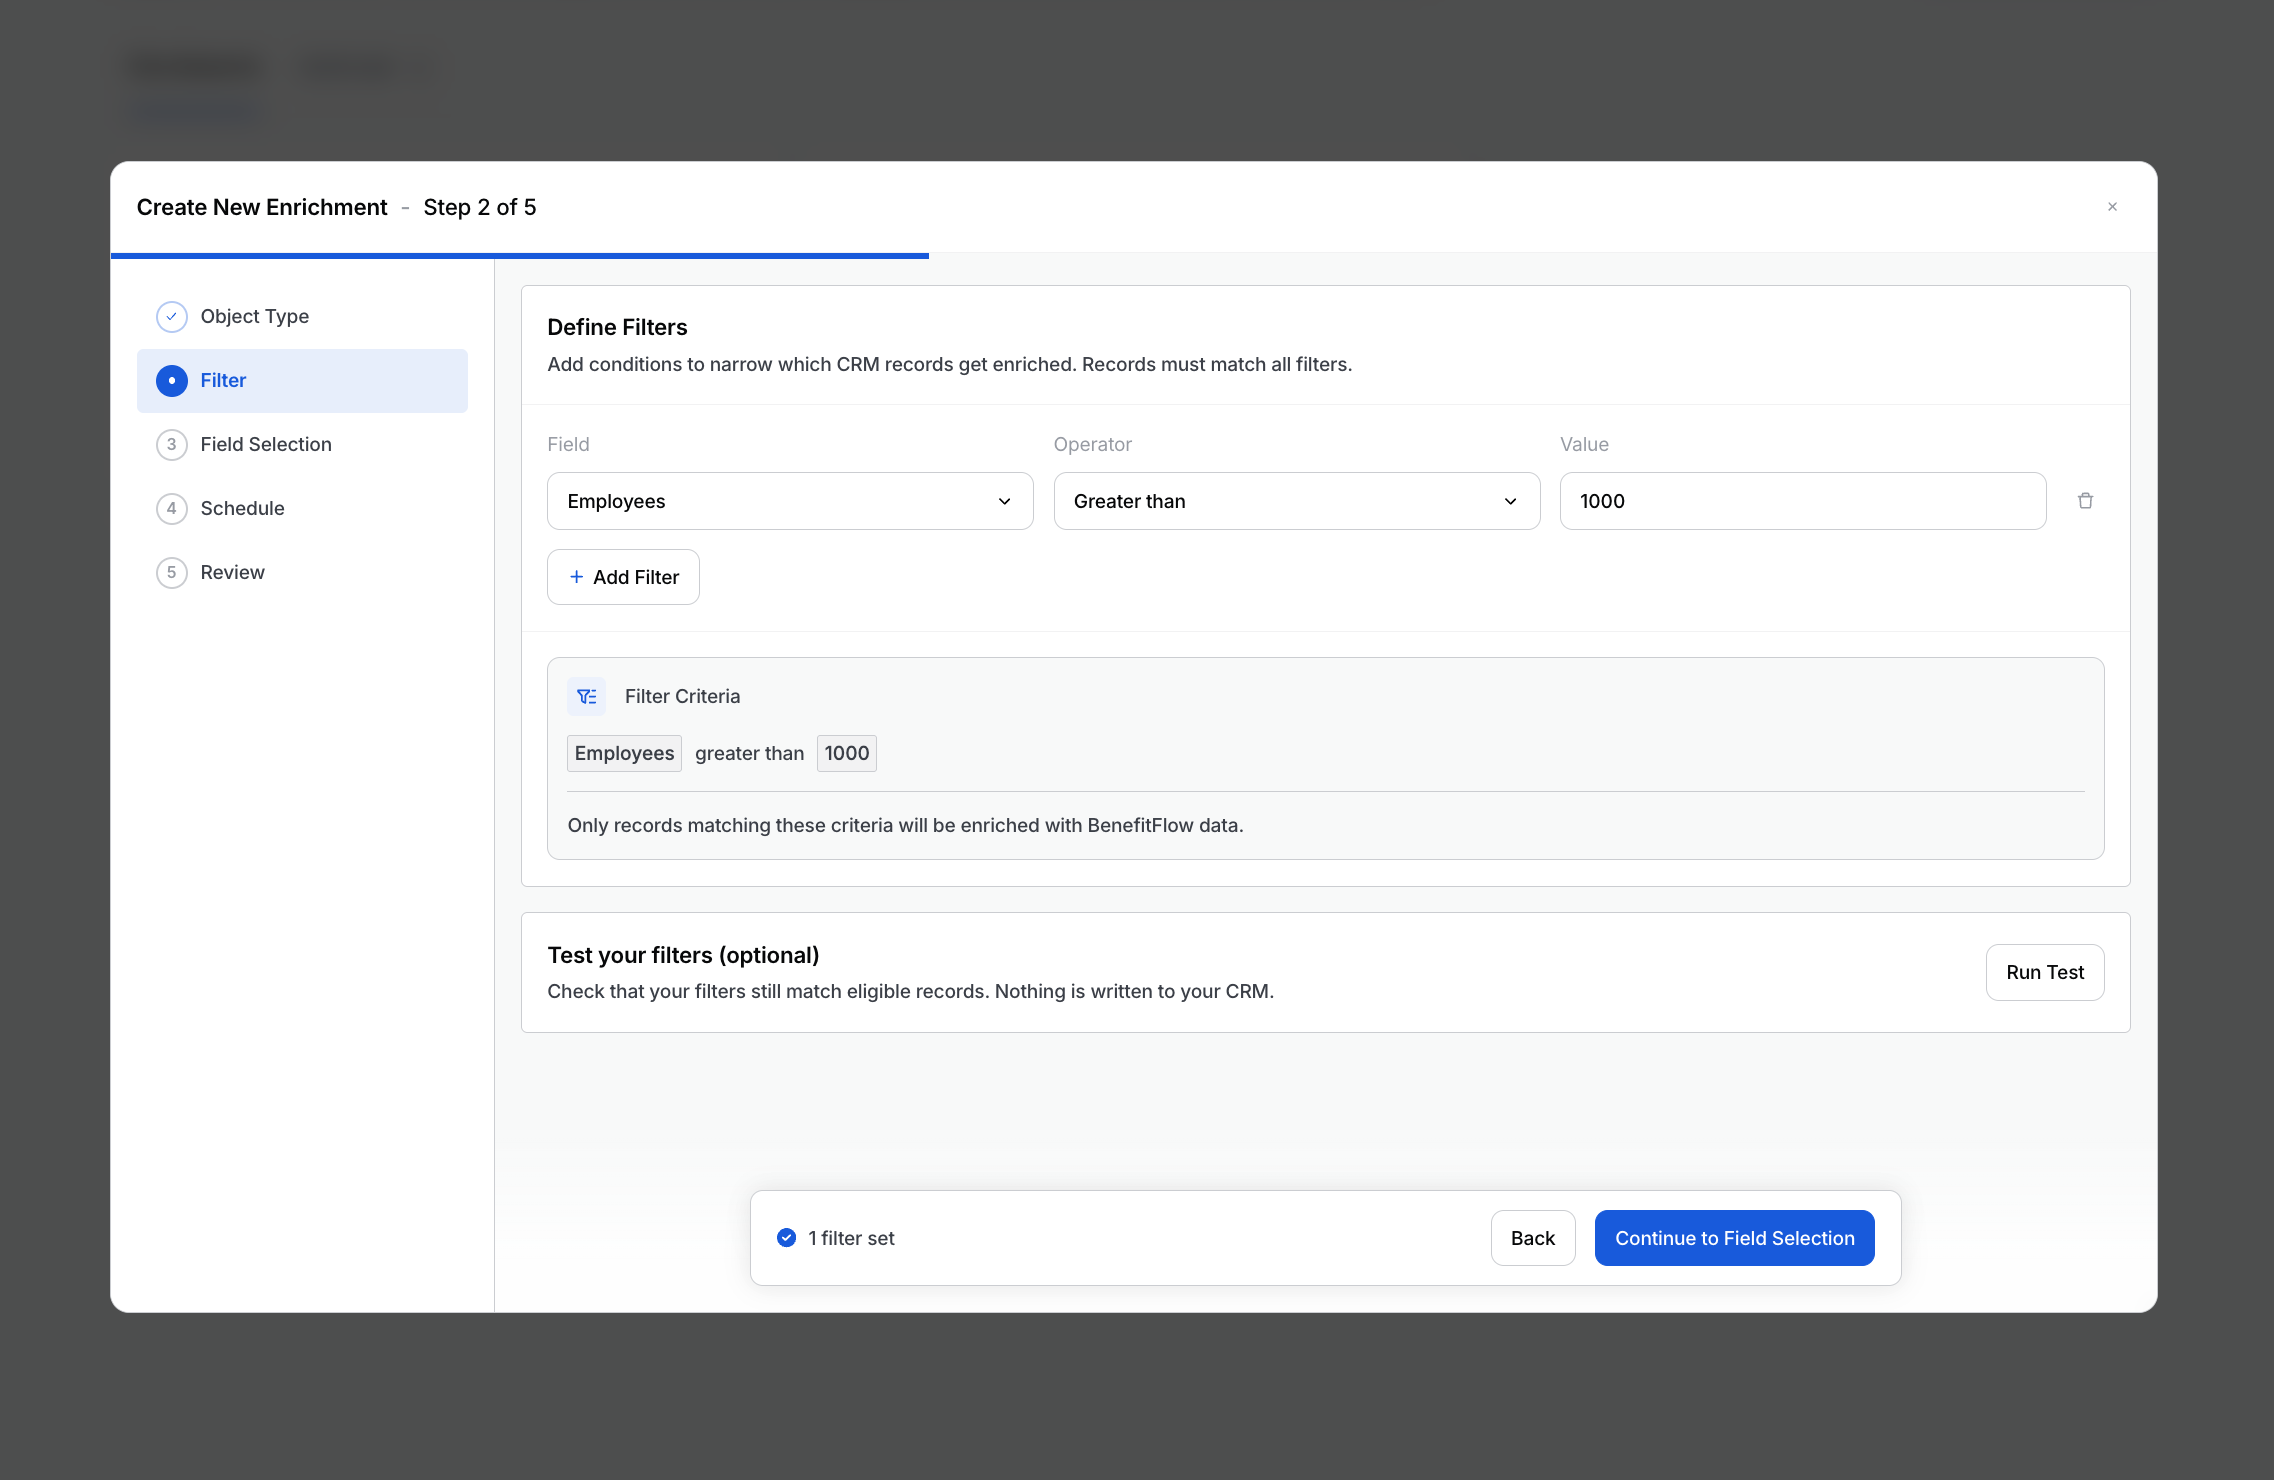This screenshot has width=2274, height=1480.
Task: Open the Field dropdown showing Employees
Action: 790,501
